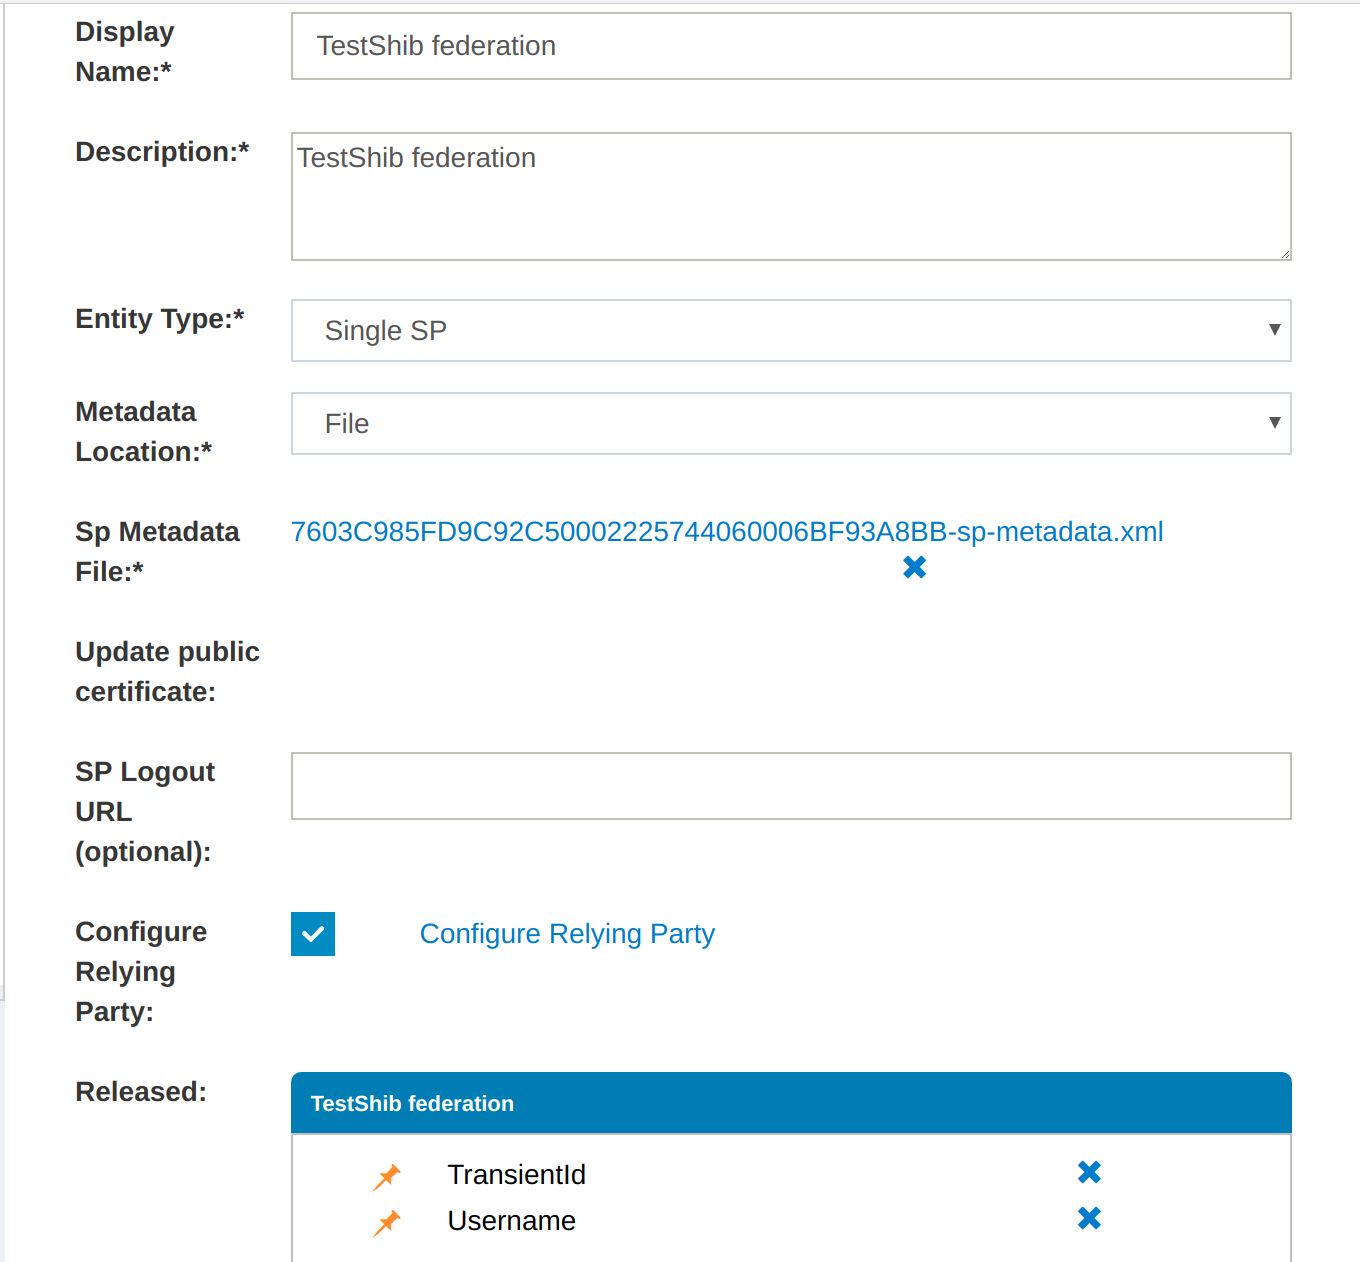Select the TransientId attribute name
This screenshot has width=1360, height=1262.
(516, 1175)
